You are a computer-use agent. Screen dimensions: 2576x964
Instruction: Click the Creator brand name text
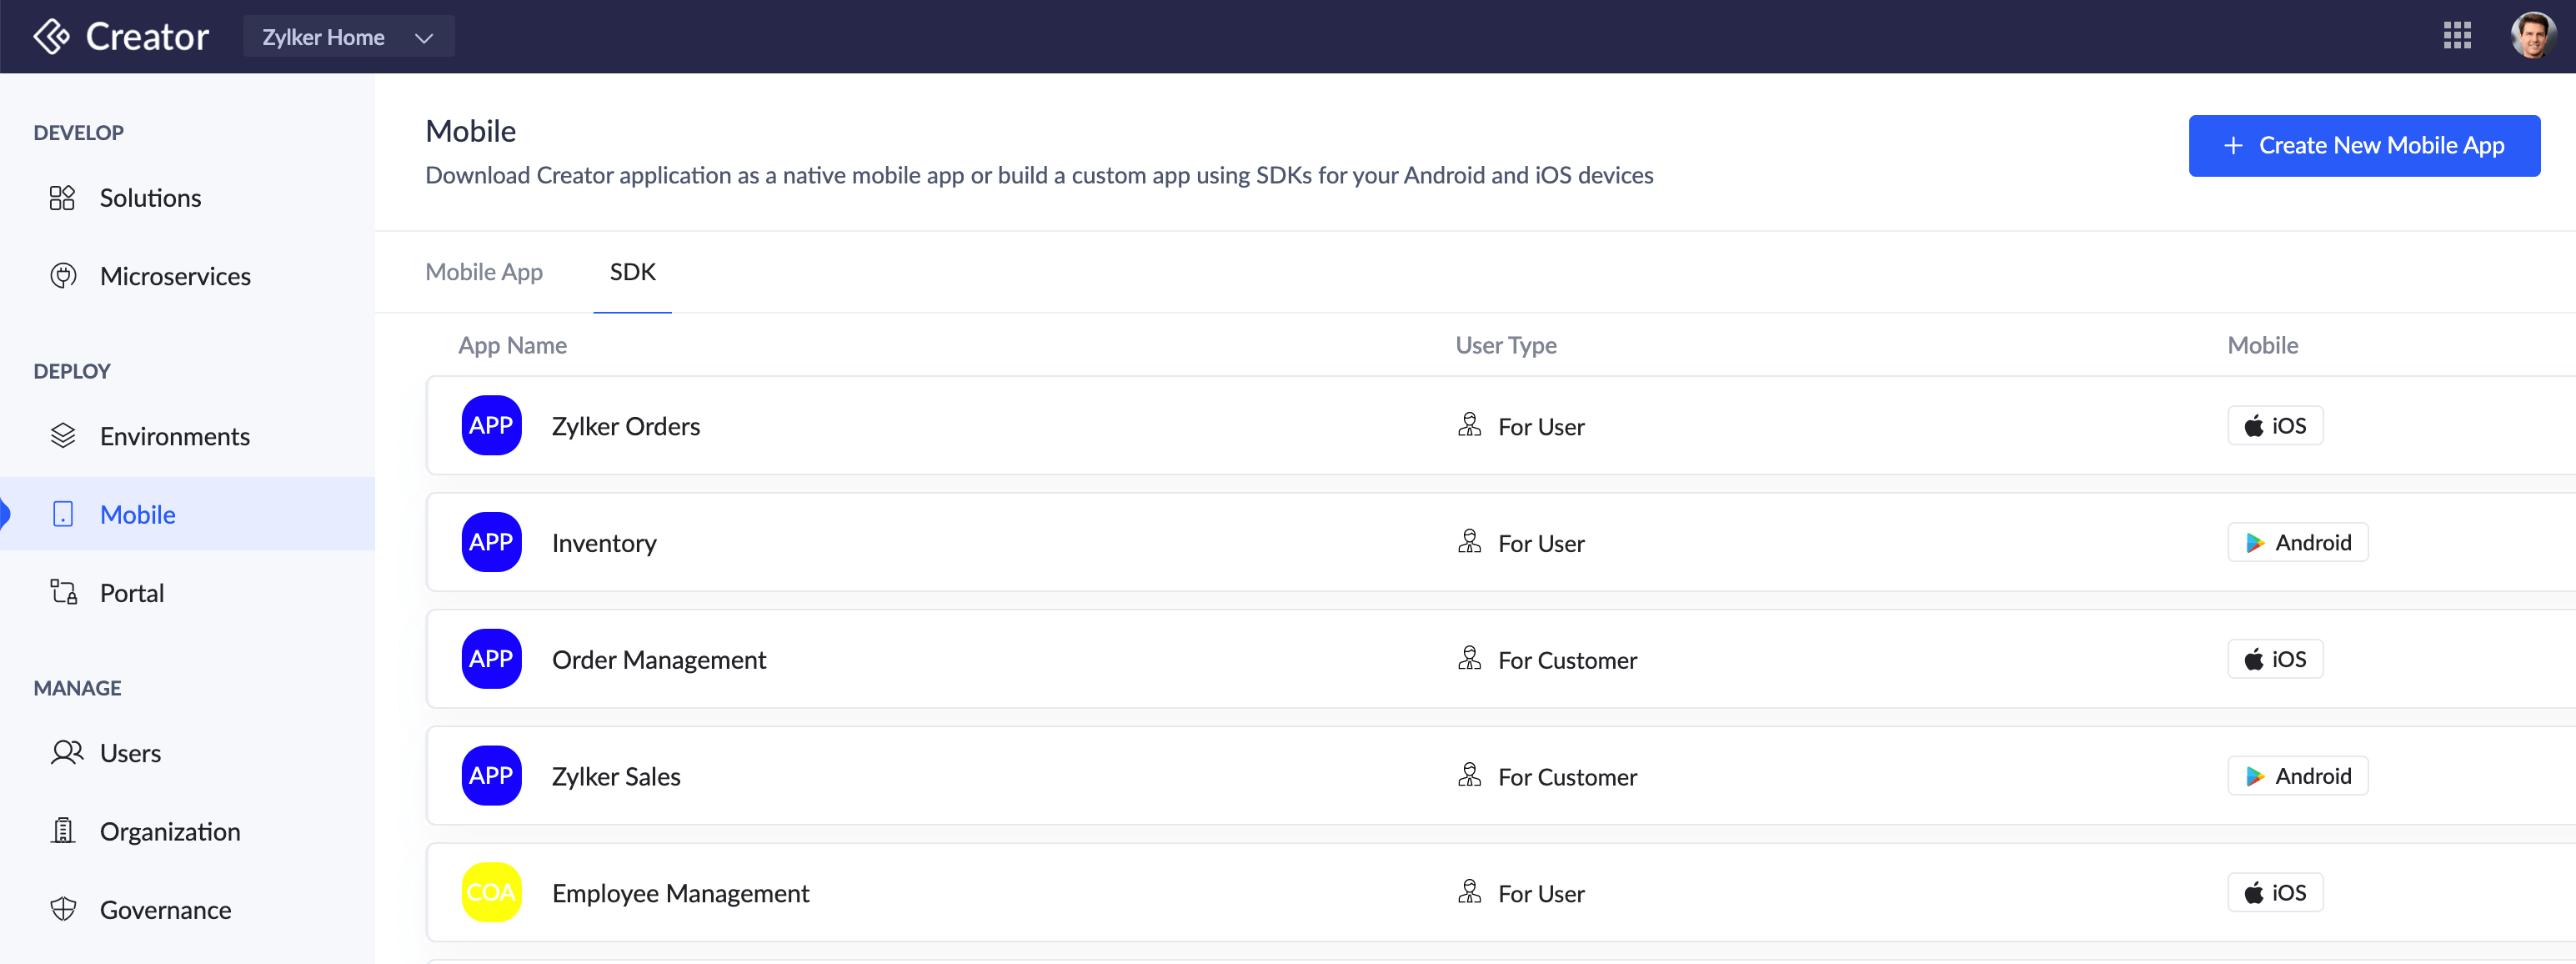[147, 37]
